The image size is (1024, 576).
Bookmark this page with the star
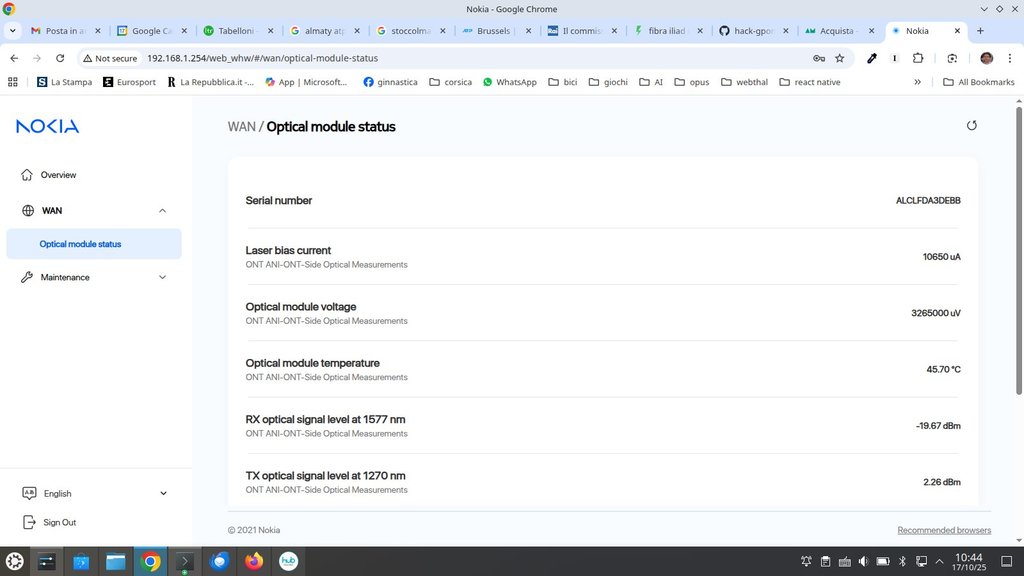[840, 58]
